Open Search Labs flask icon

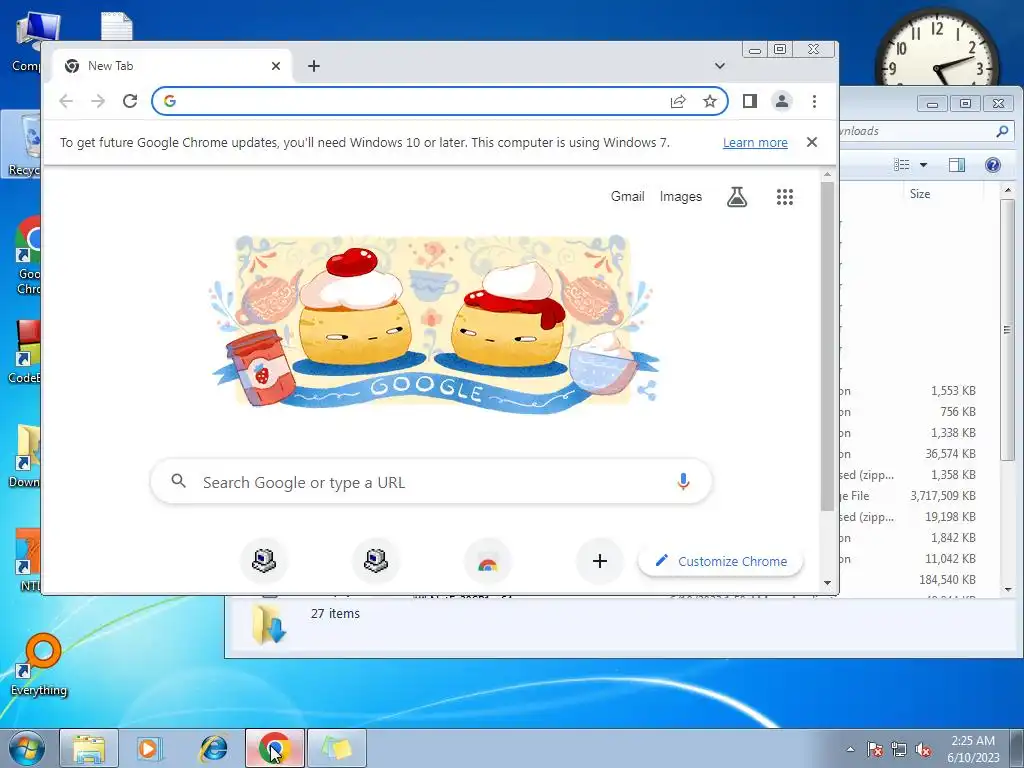coord(737,197)
